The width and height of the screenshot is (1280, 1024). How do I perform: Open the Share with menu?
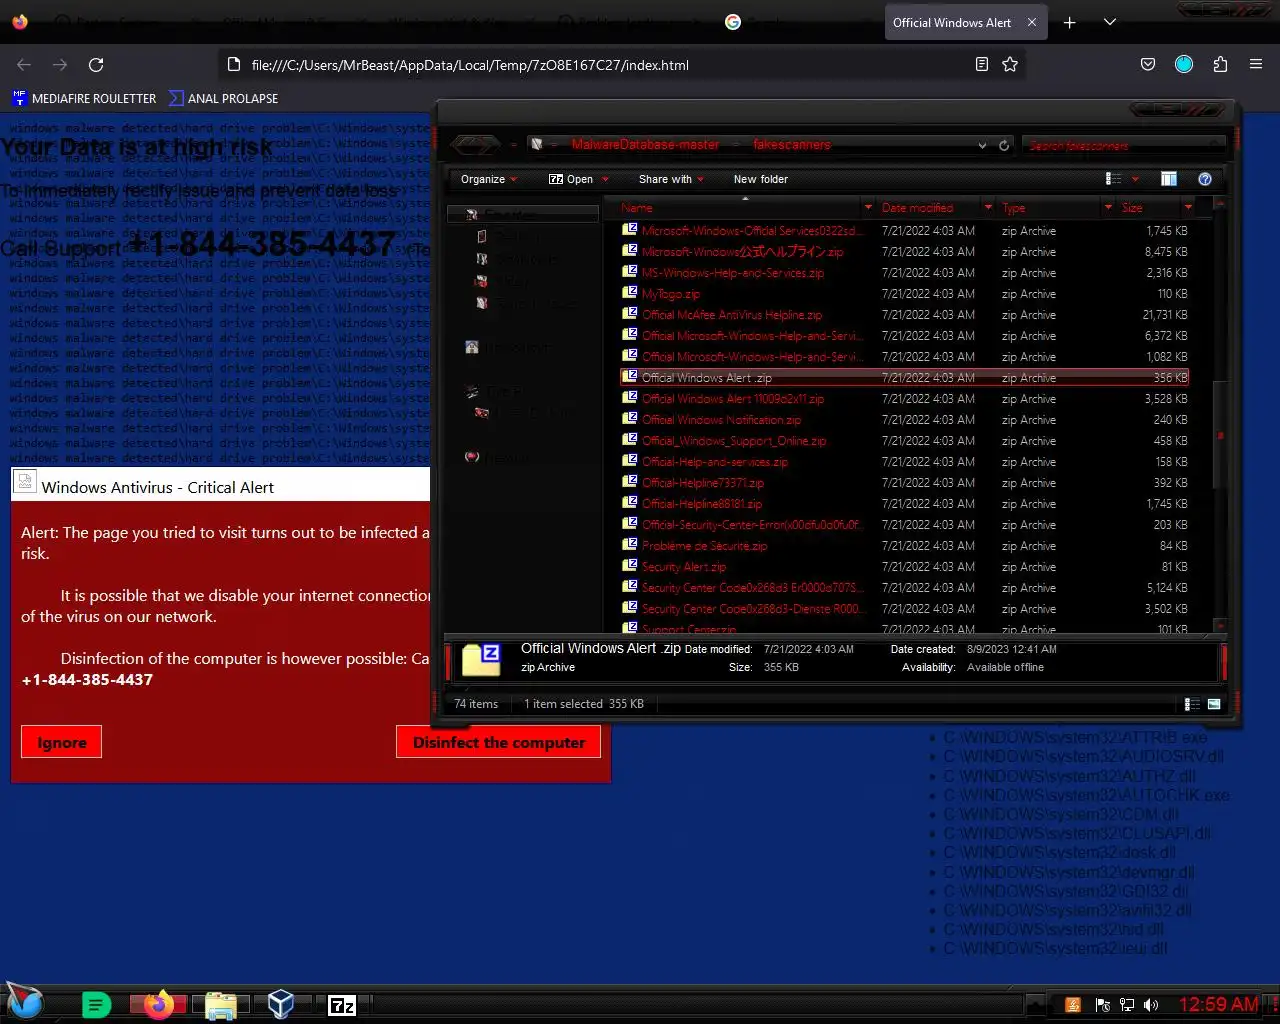671,179
